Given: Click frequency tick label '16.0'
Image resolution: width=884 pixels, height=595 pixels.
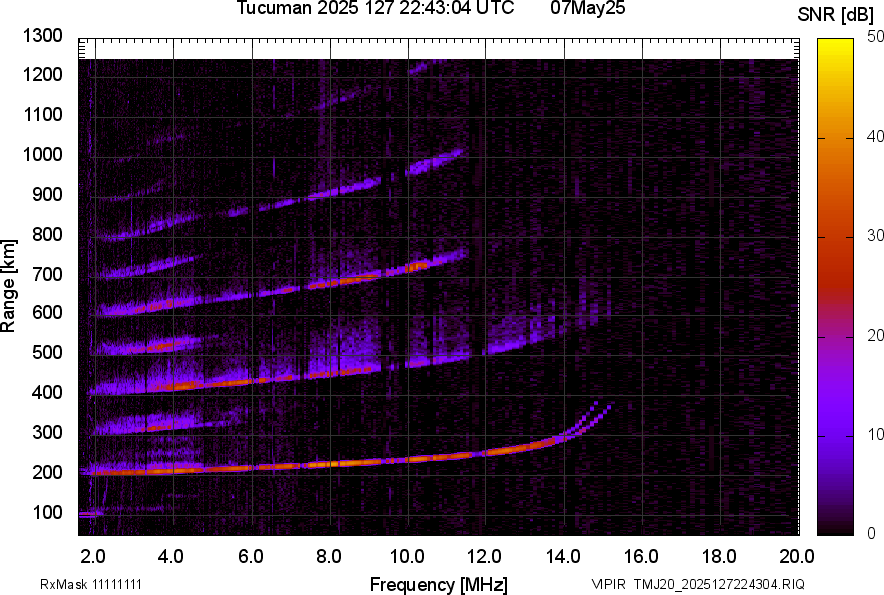Looking at the screenshot, I should click(641, 557).
